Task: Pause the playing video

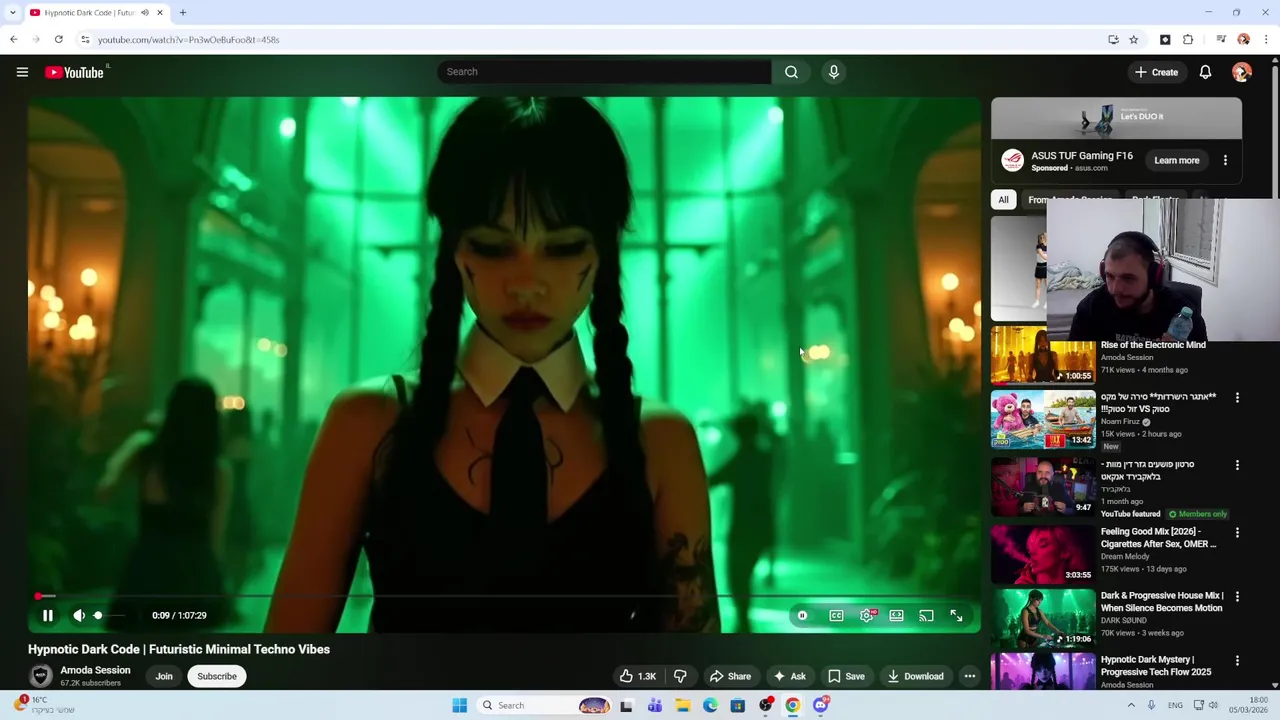Action: coord(47,616)
